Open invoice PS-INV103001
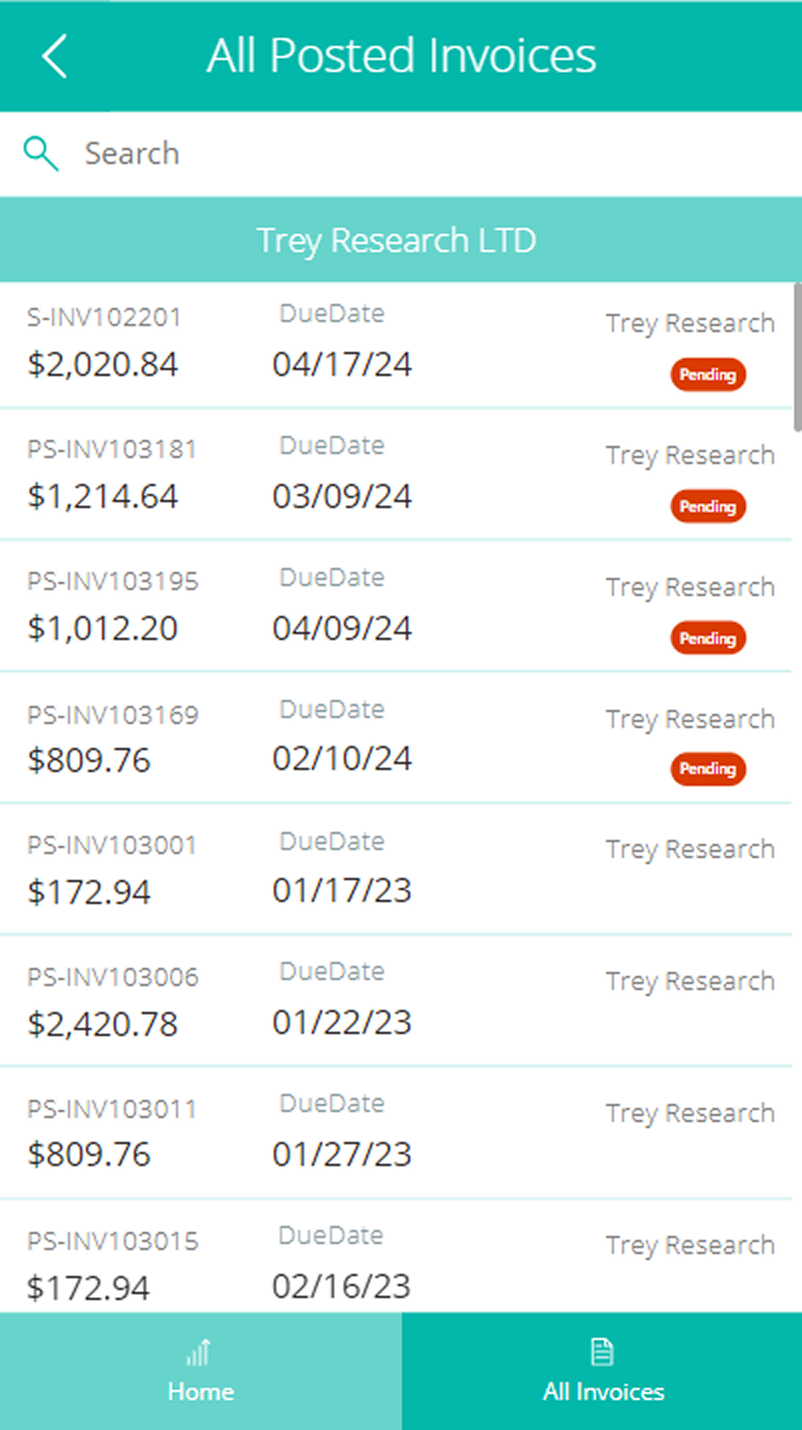Viewport: 802px width, 1430px height. click(112, 846)
